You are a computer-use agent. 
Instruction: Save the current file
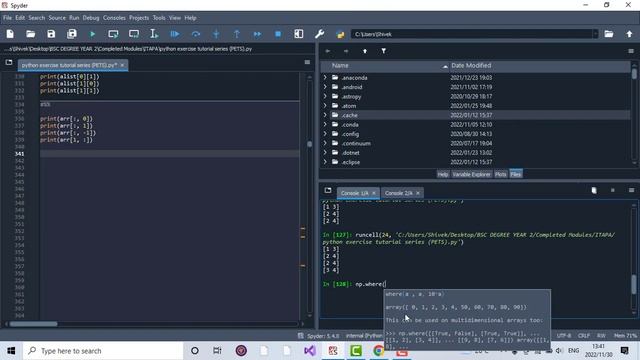51,34
